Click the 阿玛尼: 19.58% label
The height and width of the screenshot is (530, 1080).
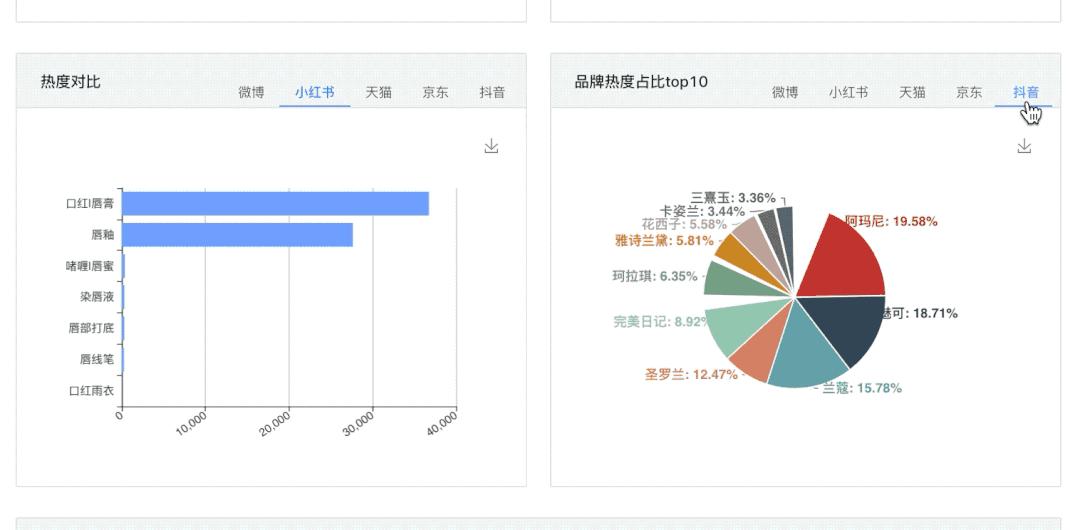[x=891, y=221]
